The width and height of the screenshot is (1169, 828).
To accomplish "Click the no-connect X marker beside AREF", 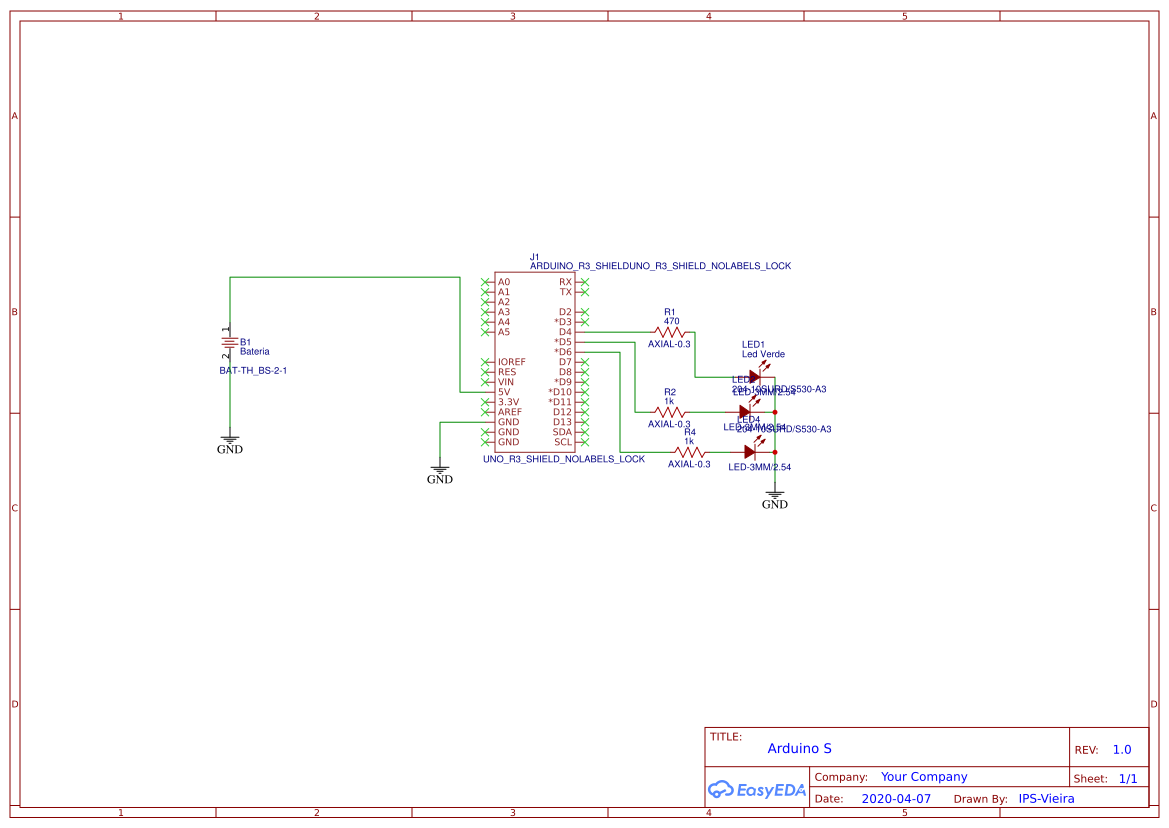I will pyautogui.click(x=486, y=412).
